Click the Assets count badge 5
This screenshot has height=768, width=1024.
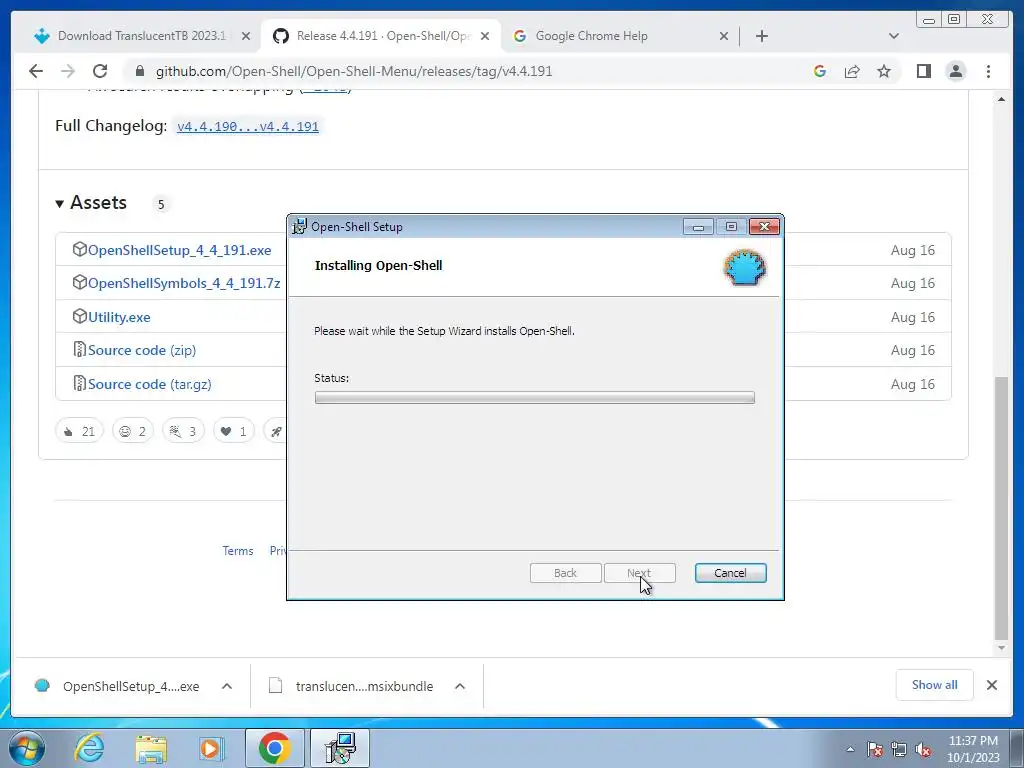(161, 204)
